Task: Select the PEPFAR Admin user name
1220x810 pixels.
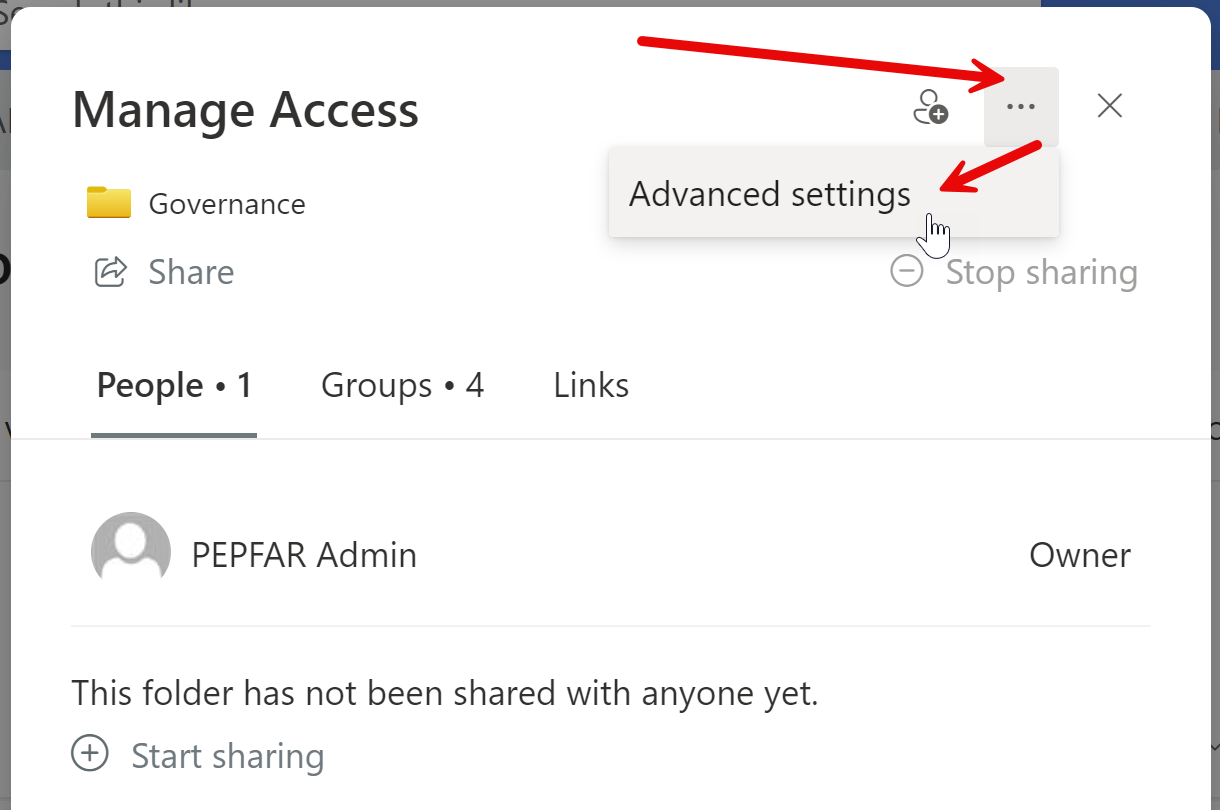Action: 304,555
